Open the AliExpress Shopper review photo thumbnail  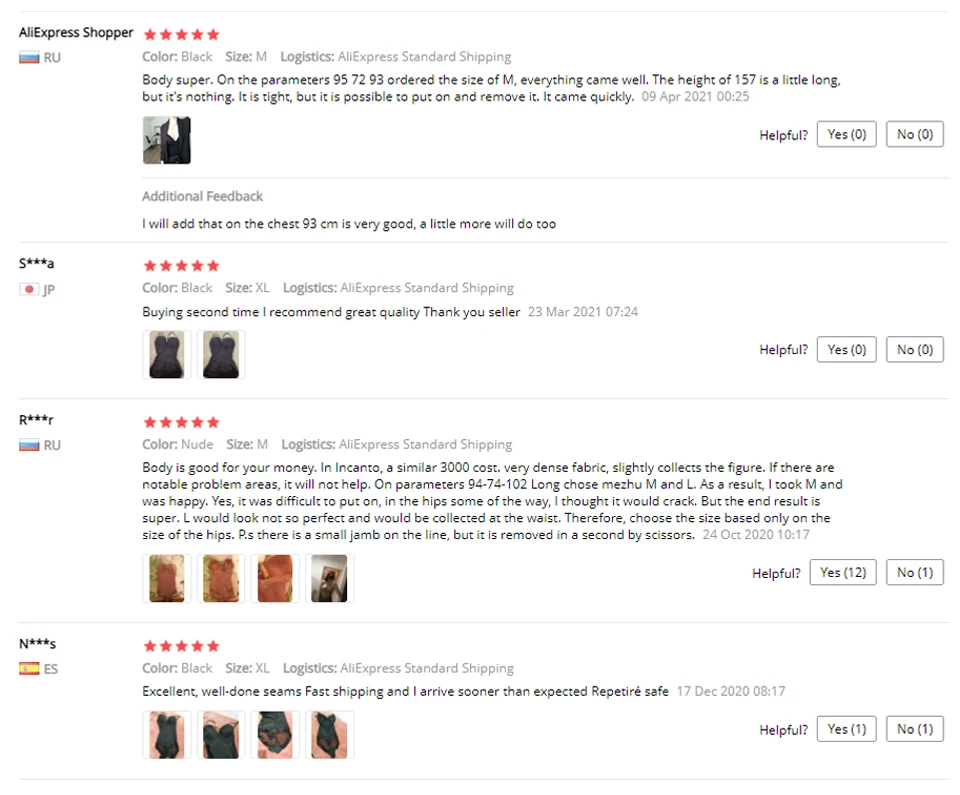click(167, 140)
